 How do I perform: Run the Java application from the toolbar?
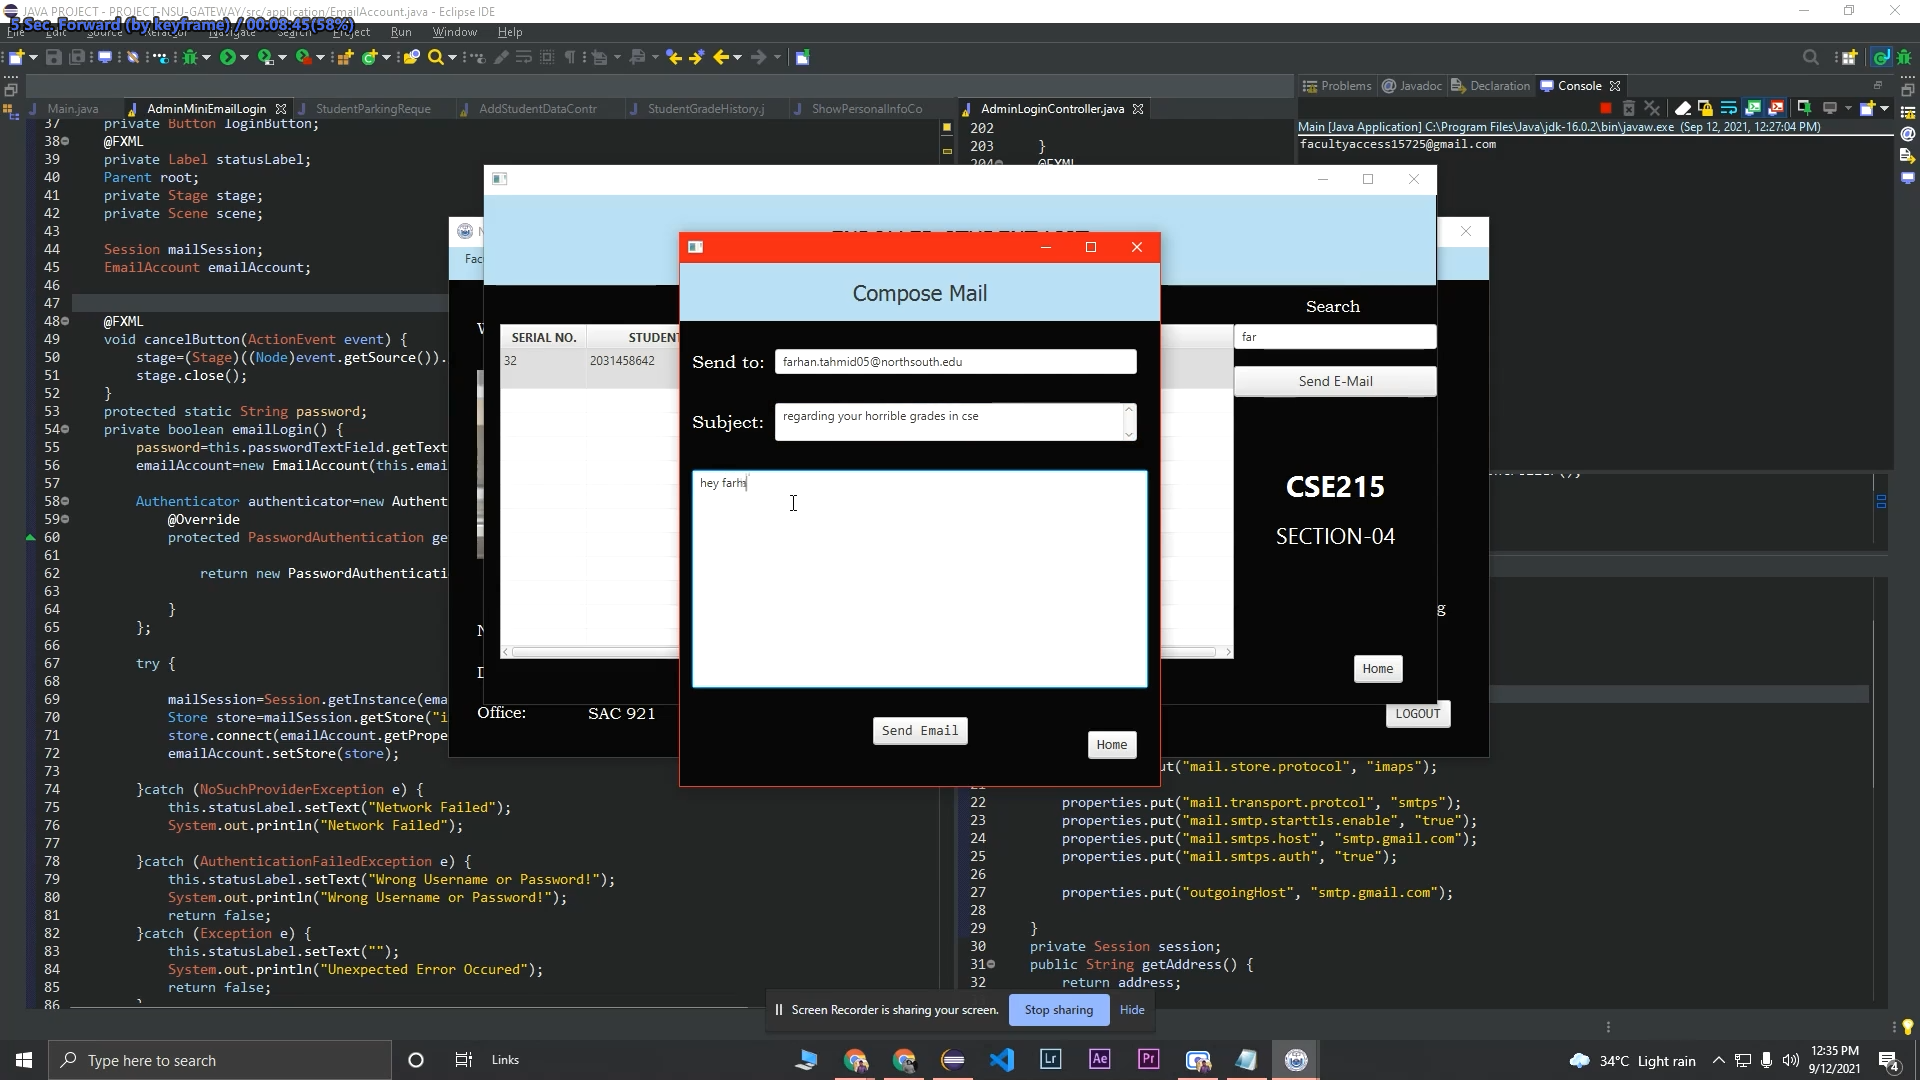(229, 57)
